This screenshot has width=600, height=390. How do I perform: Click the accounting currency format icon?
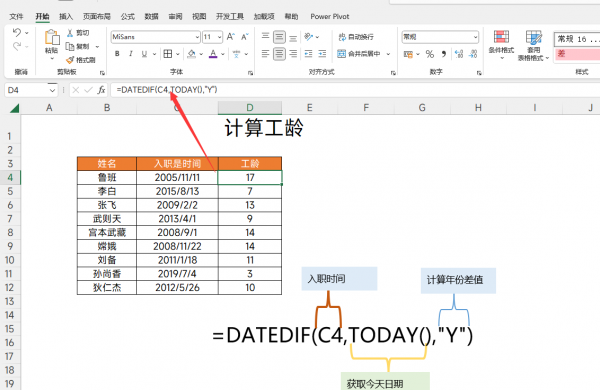tap(408, 54)
